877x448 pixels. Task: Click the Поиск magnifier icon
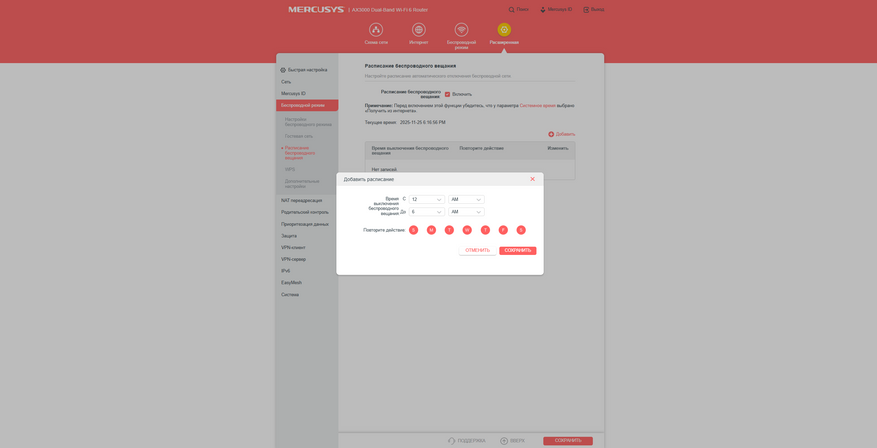tap(511, 10)
